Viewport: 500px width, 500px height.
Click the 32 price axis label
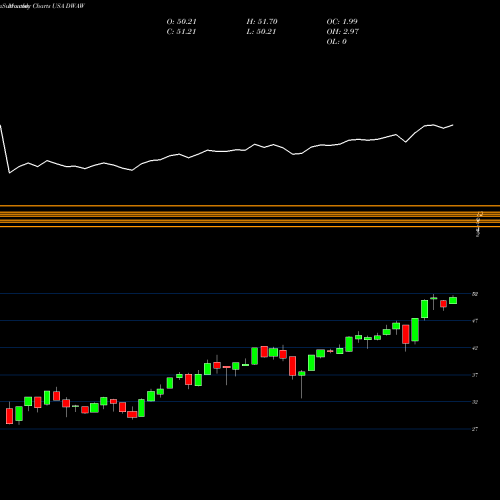475,402
